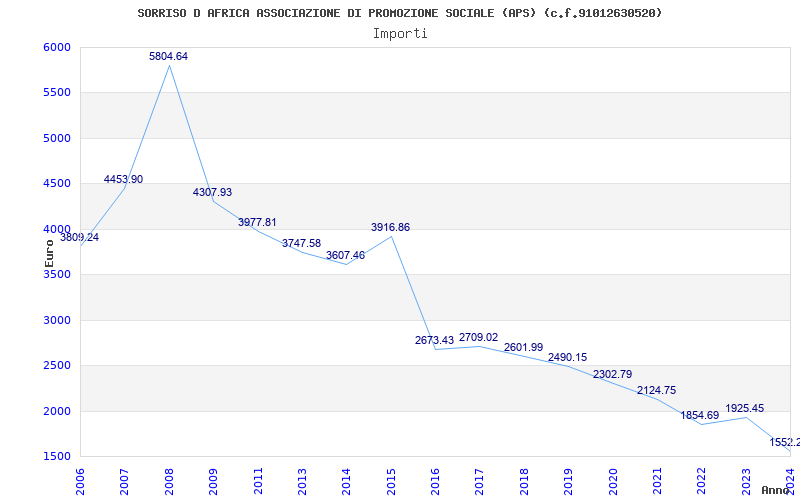
Task: Click the Importi subtitle
Action: click(x=400, y=34)
